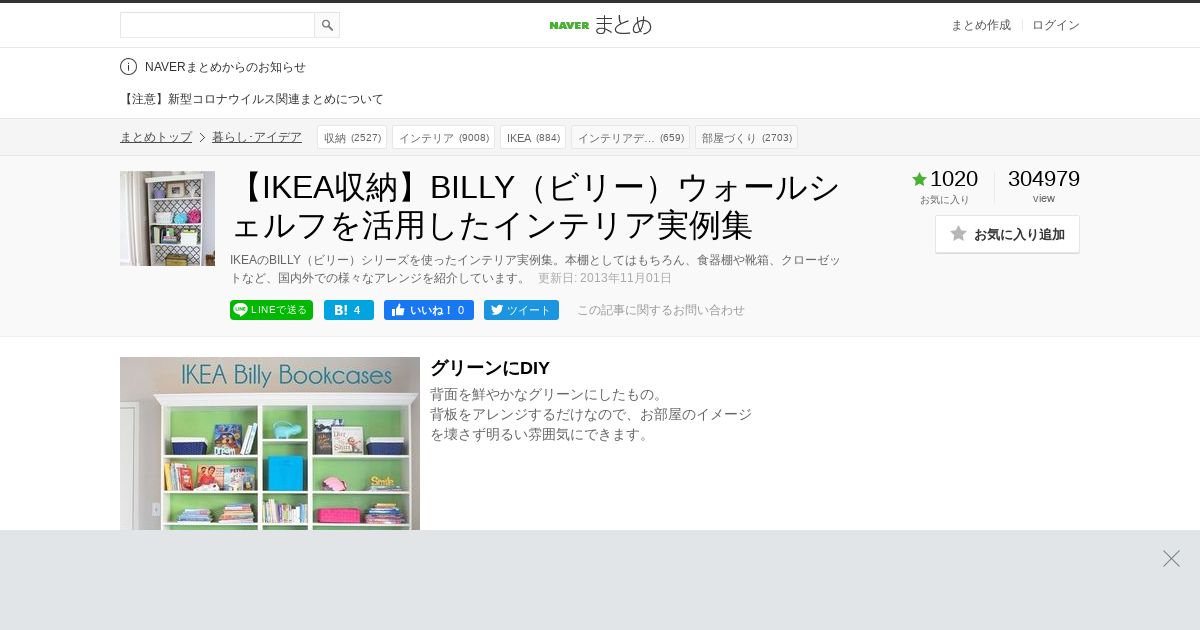Click the グリーンにDIY heading
1200x630 pixels.
click(490, 368)
